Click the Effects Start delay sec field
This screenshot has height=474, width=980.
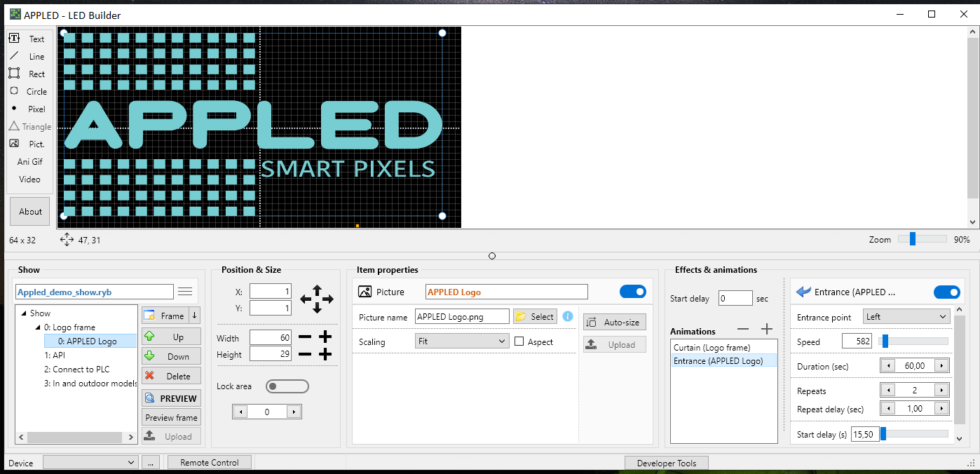point(735,298)
